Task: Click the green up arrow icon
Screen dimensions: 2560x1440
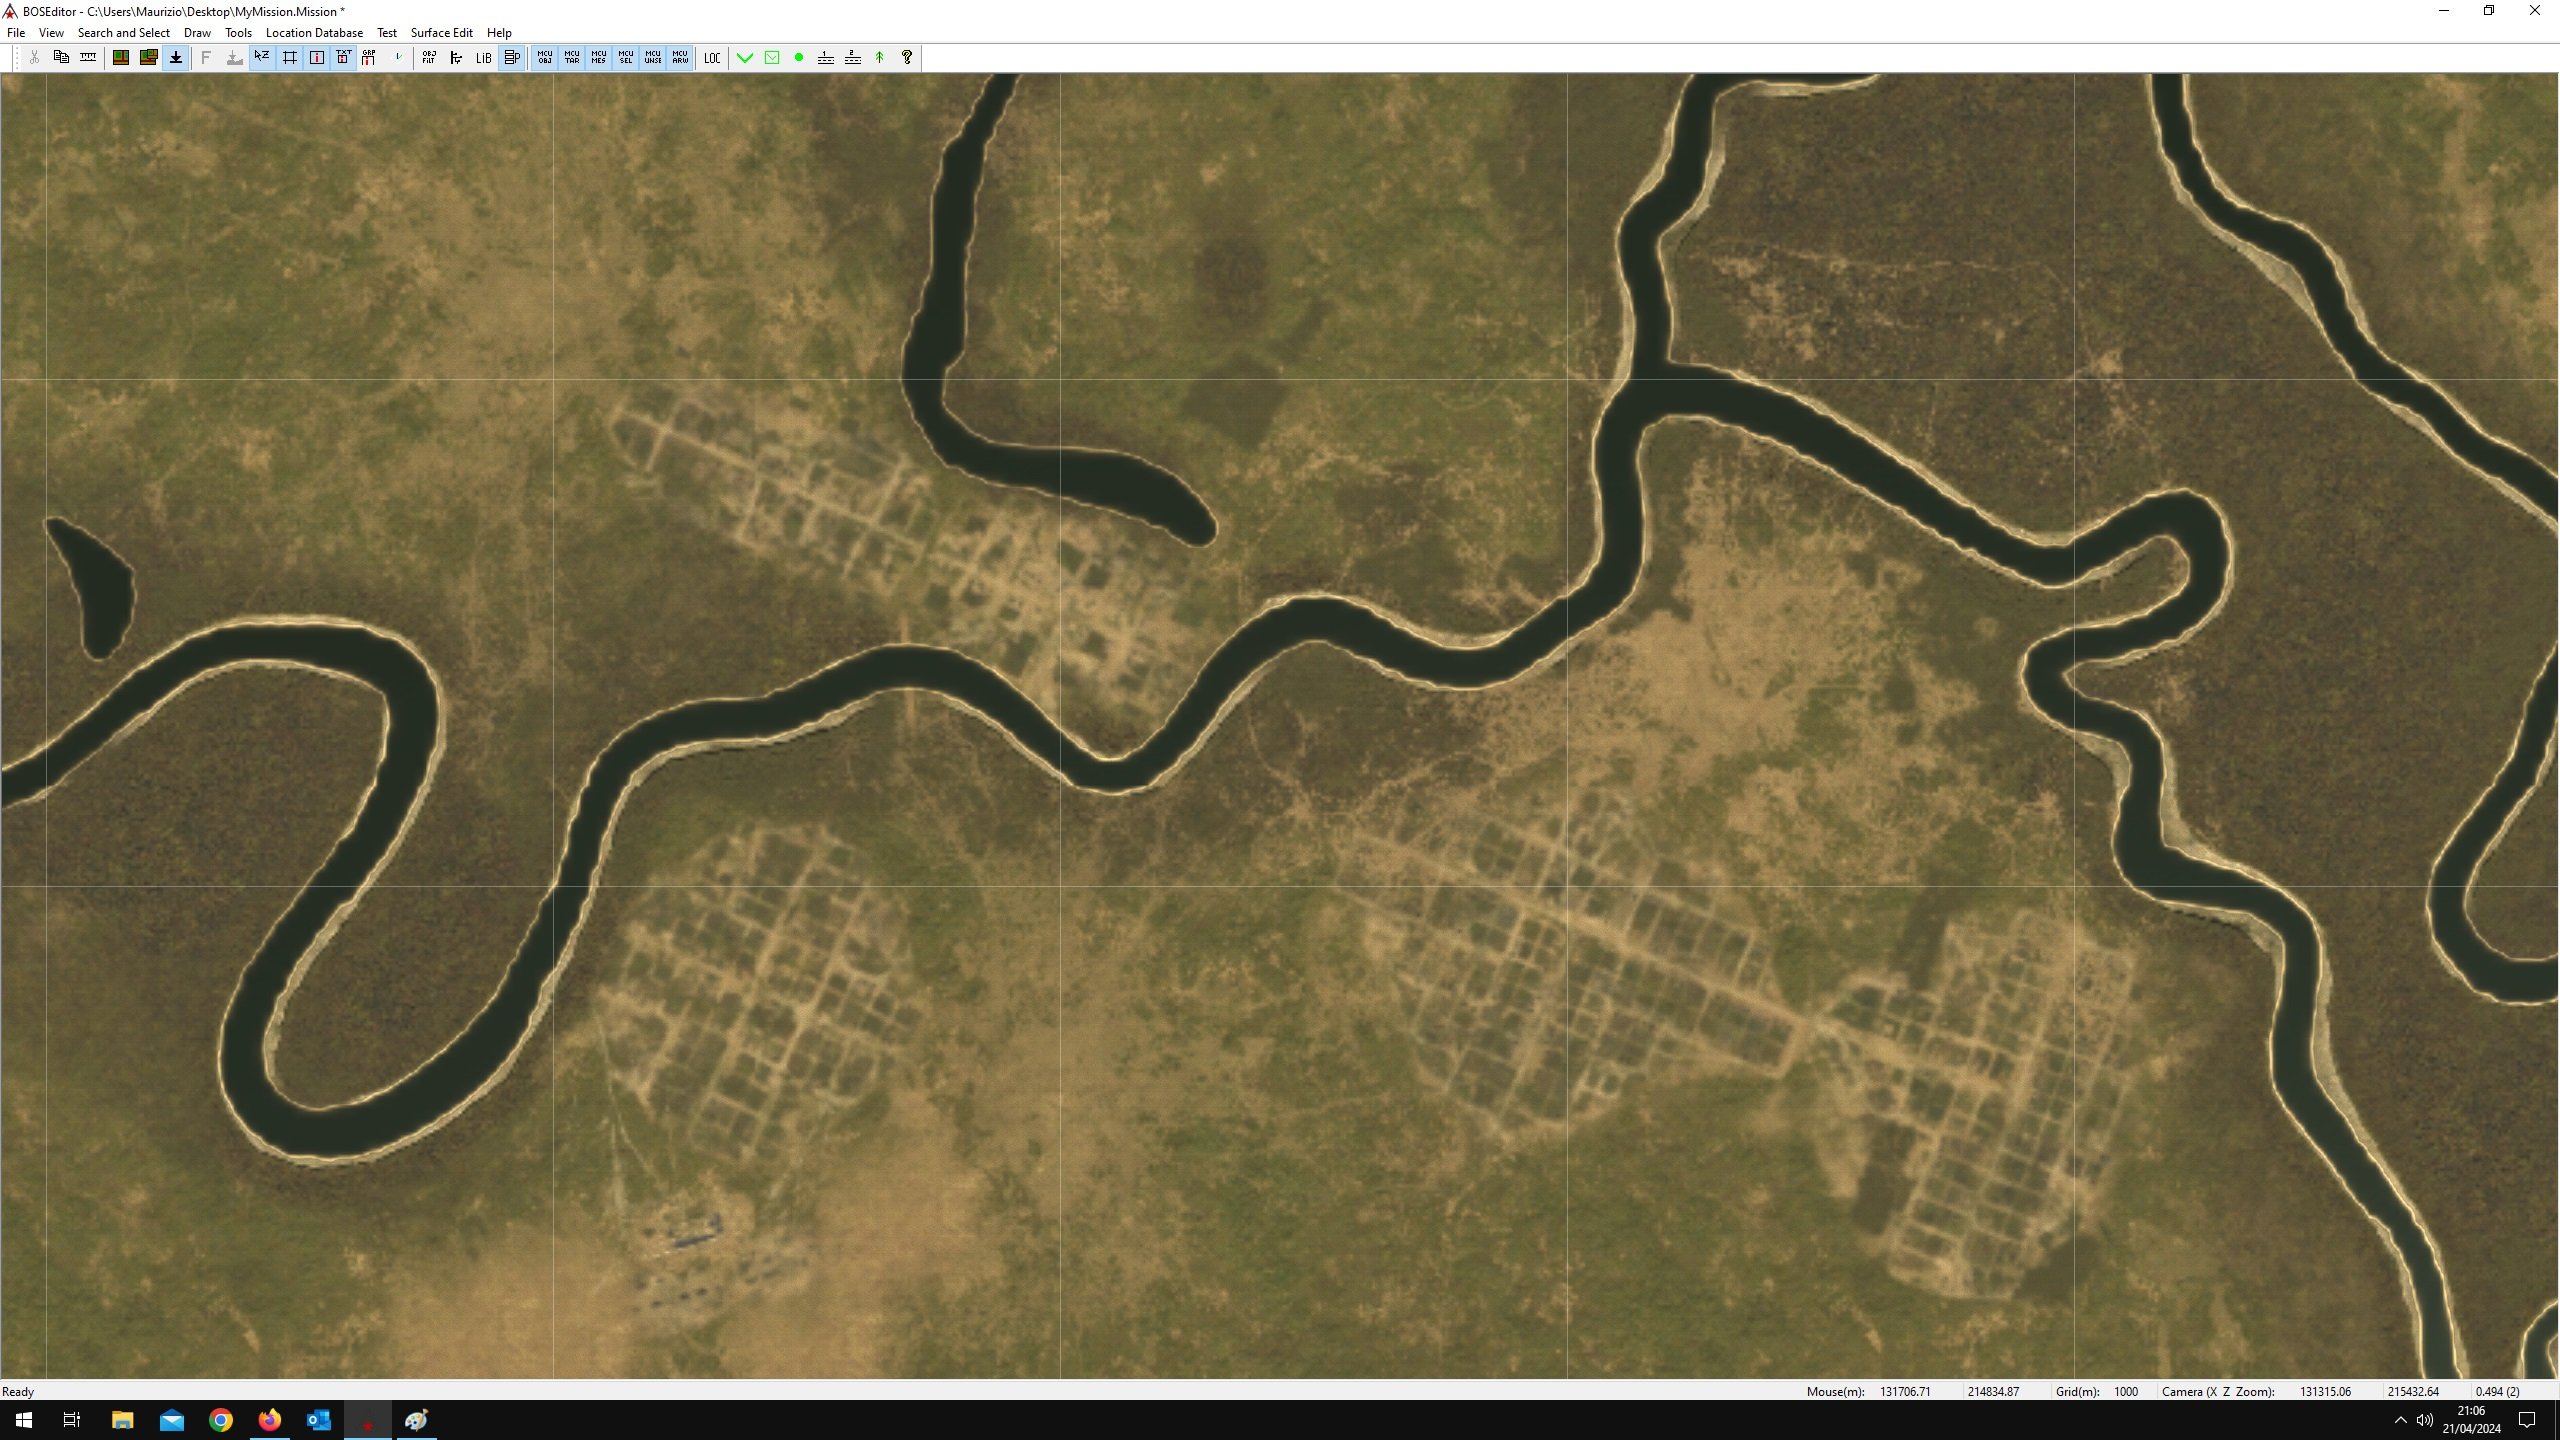Action: 880,57
